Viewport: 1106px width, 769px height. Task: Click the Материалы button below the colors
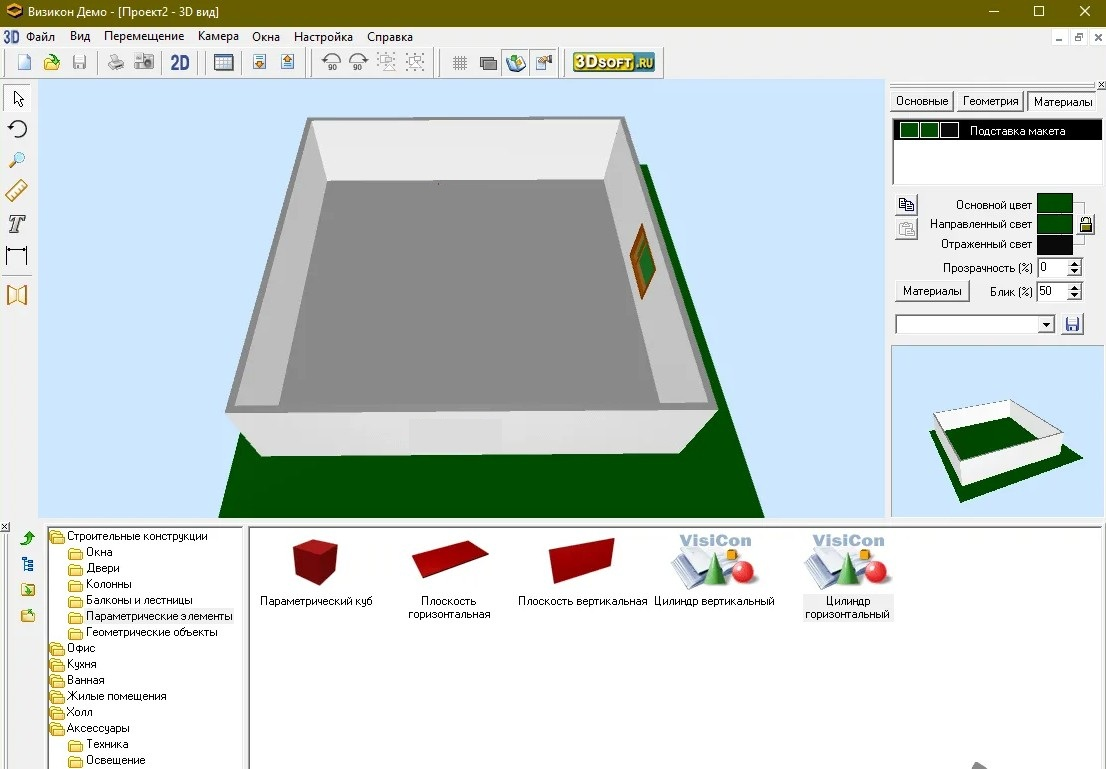932,291
